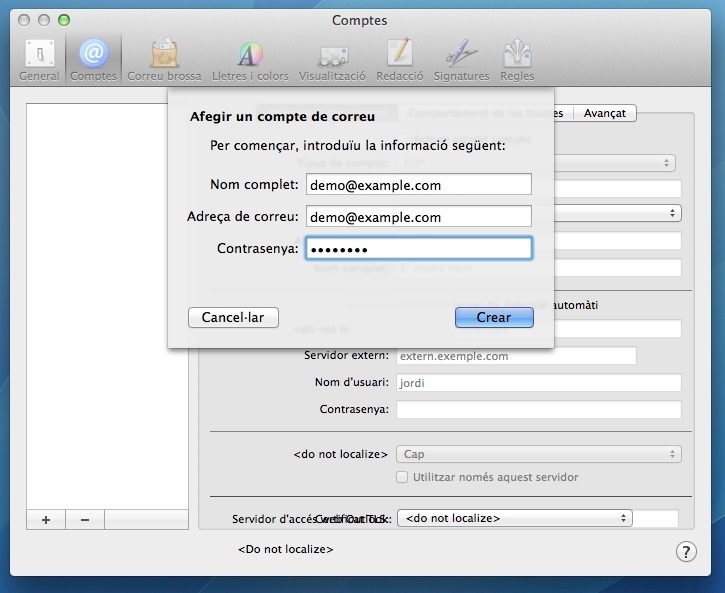Viewport: 725px width, 593px height.
Task: Open the Signatures preferences pane
Action: click(461, 60)
